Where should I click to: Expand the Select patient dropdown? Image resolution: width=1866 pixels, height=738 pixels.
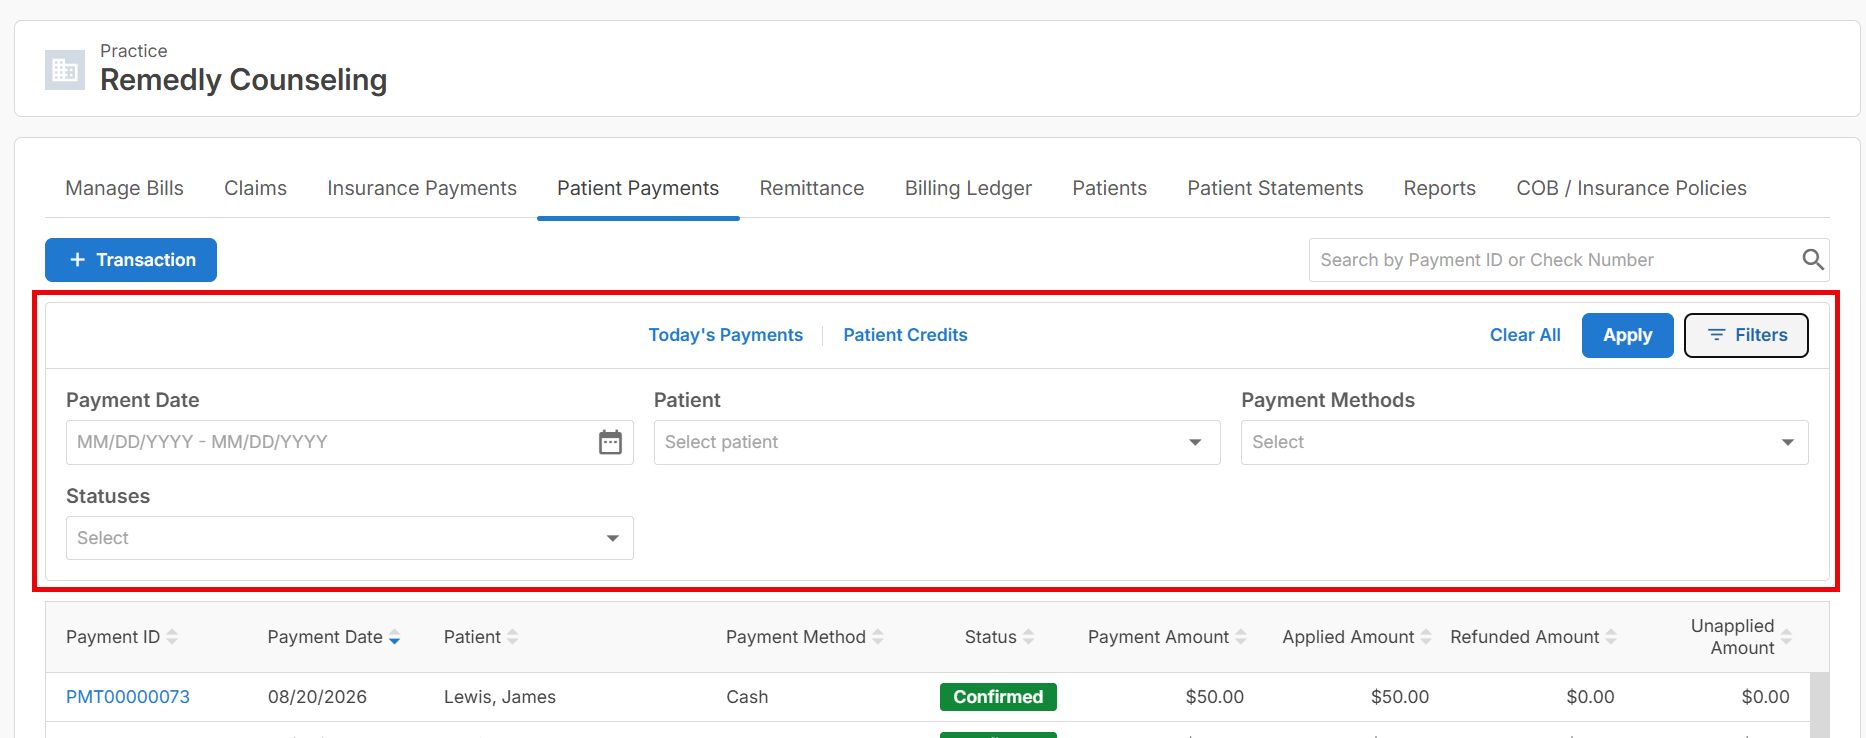[937, 442]
